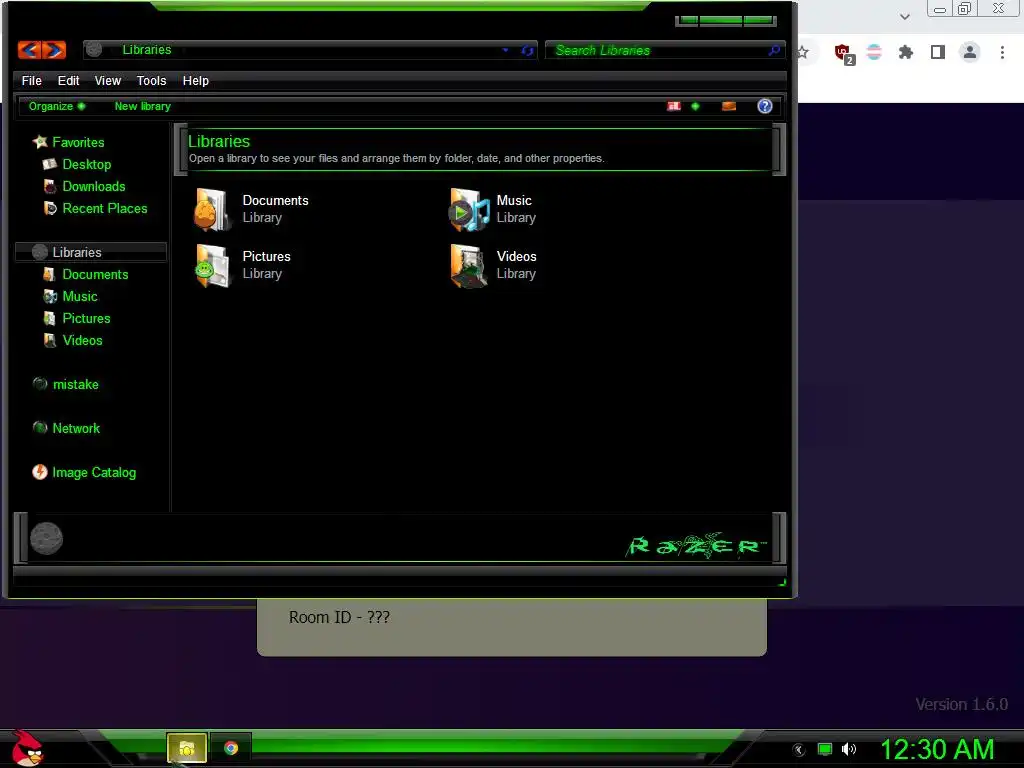The image size is (1024, 768).
Task: Click the striped flag extension icon in Chrome
Action: click(x=874, y=52)
